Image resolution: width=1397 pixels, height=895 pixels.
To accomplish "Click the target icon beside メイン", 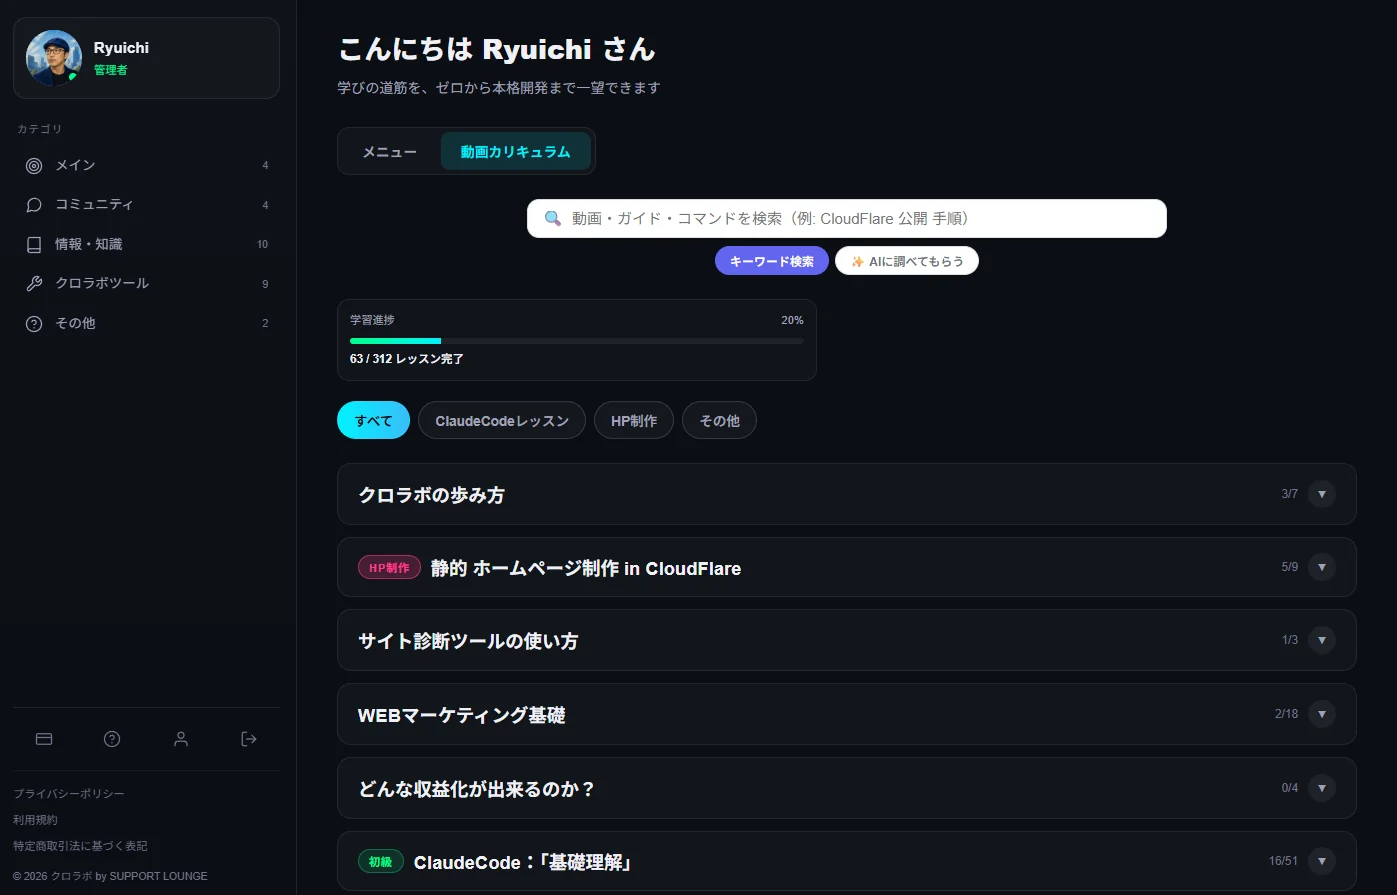I will click(x=34, y=165).
